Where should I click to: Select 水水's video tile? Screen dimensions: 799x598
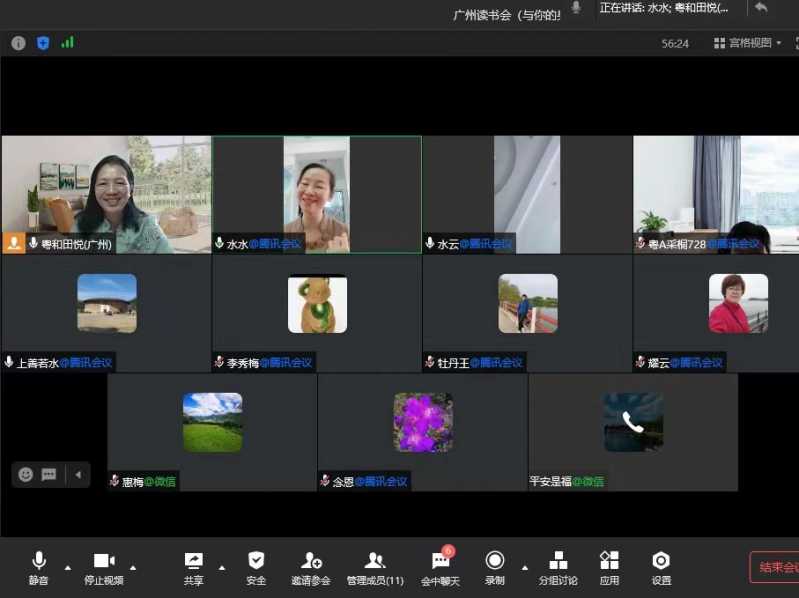(x=316, y=194)
